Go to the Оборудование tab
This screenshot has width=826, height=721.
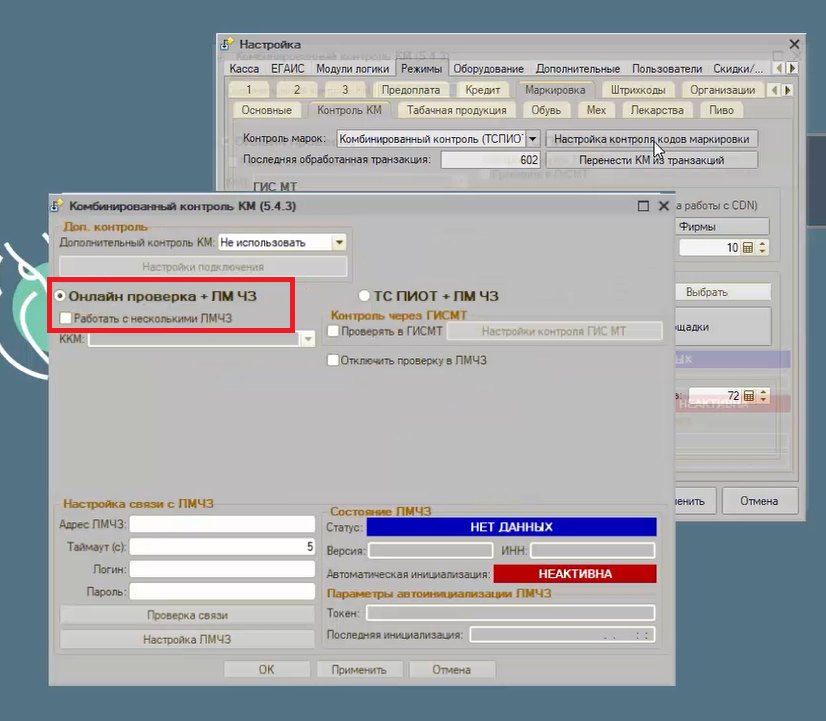488,68
